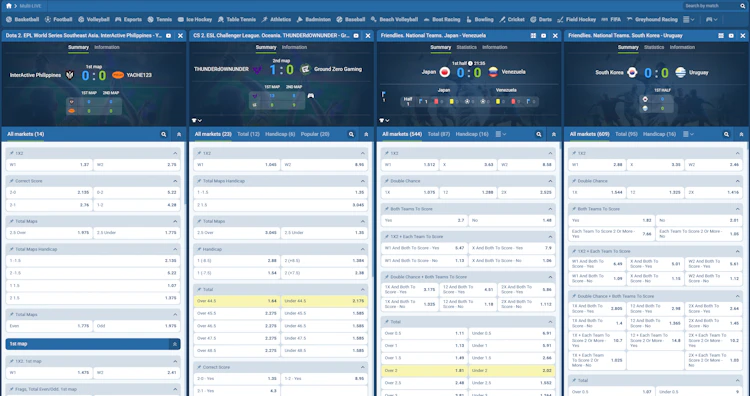Open more market filters dropdown in Japan - Venezuela panel
750x396 pixels.
500,134
